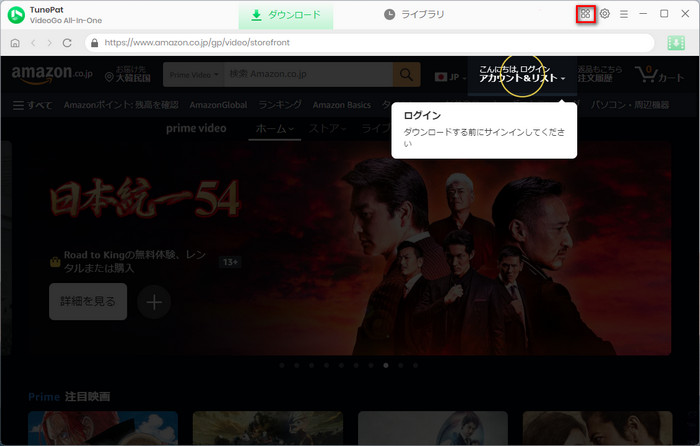Open AmazonGlobal nav link
The height and width of the screenshot is (446, 700).
click(218, 105)
